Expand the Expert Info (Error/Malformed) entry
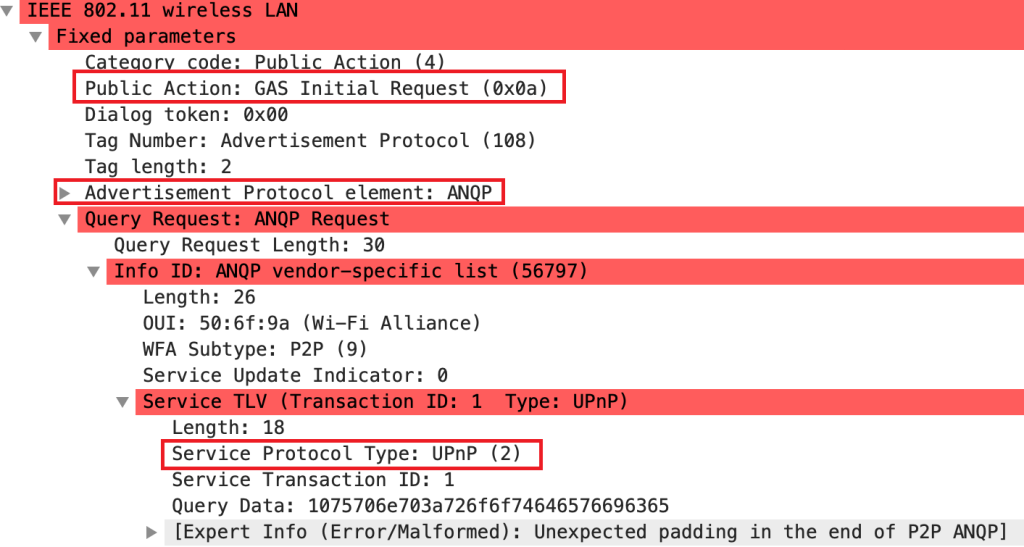Screen dimensions: 1024x547 coord(152,531)
